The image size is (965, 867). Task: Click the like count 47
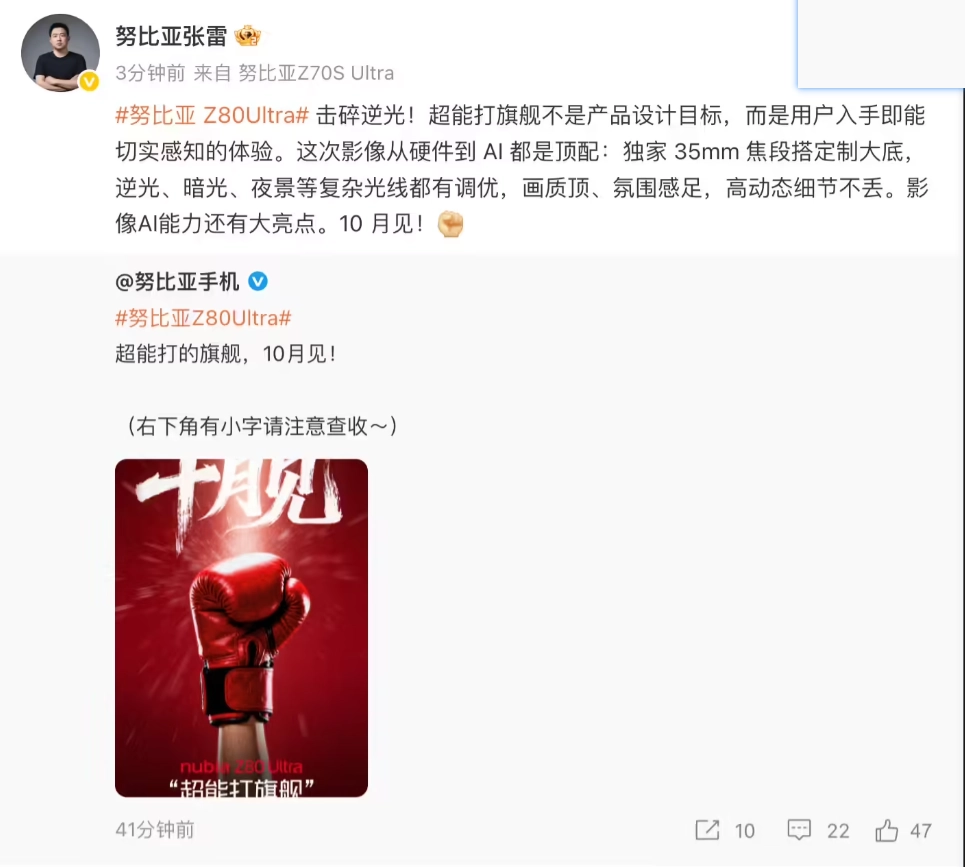921,831
